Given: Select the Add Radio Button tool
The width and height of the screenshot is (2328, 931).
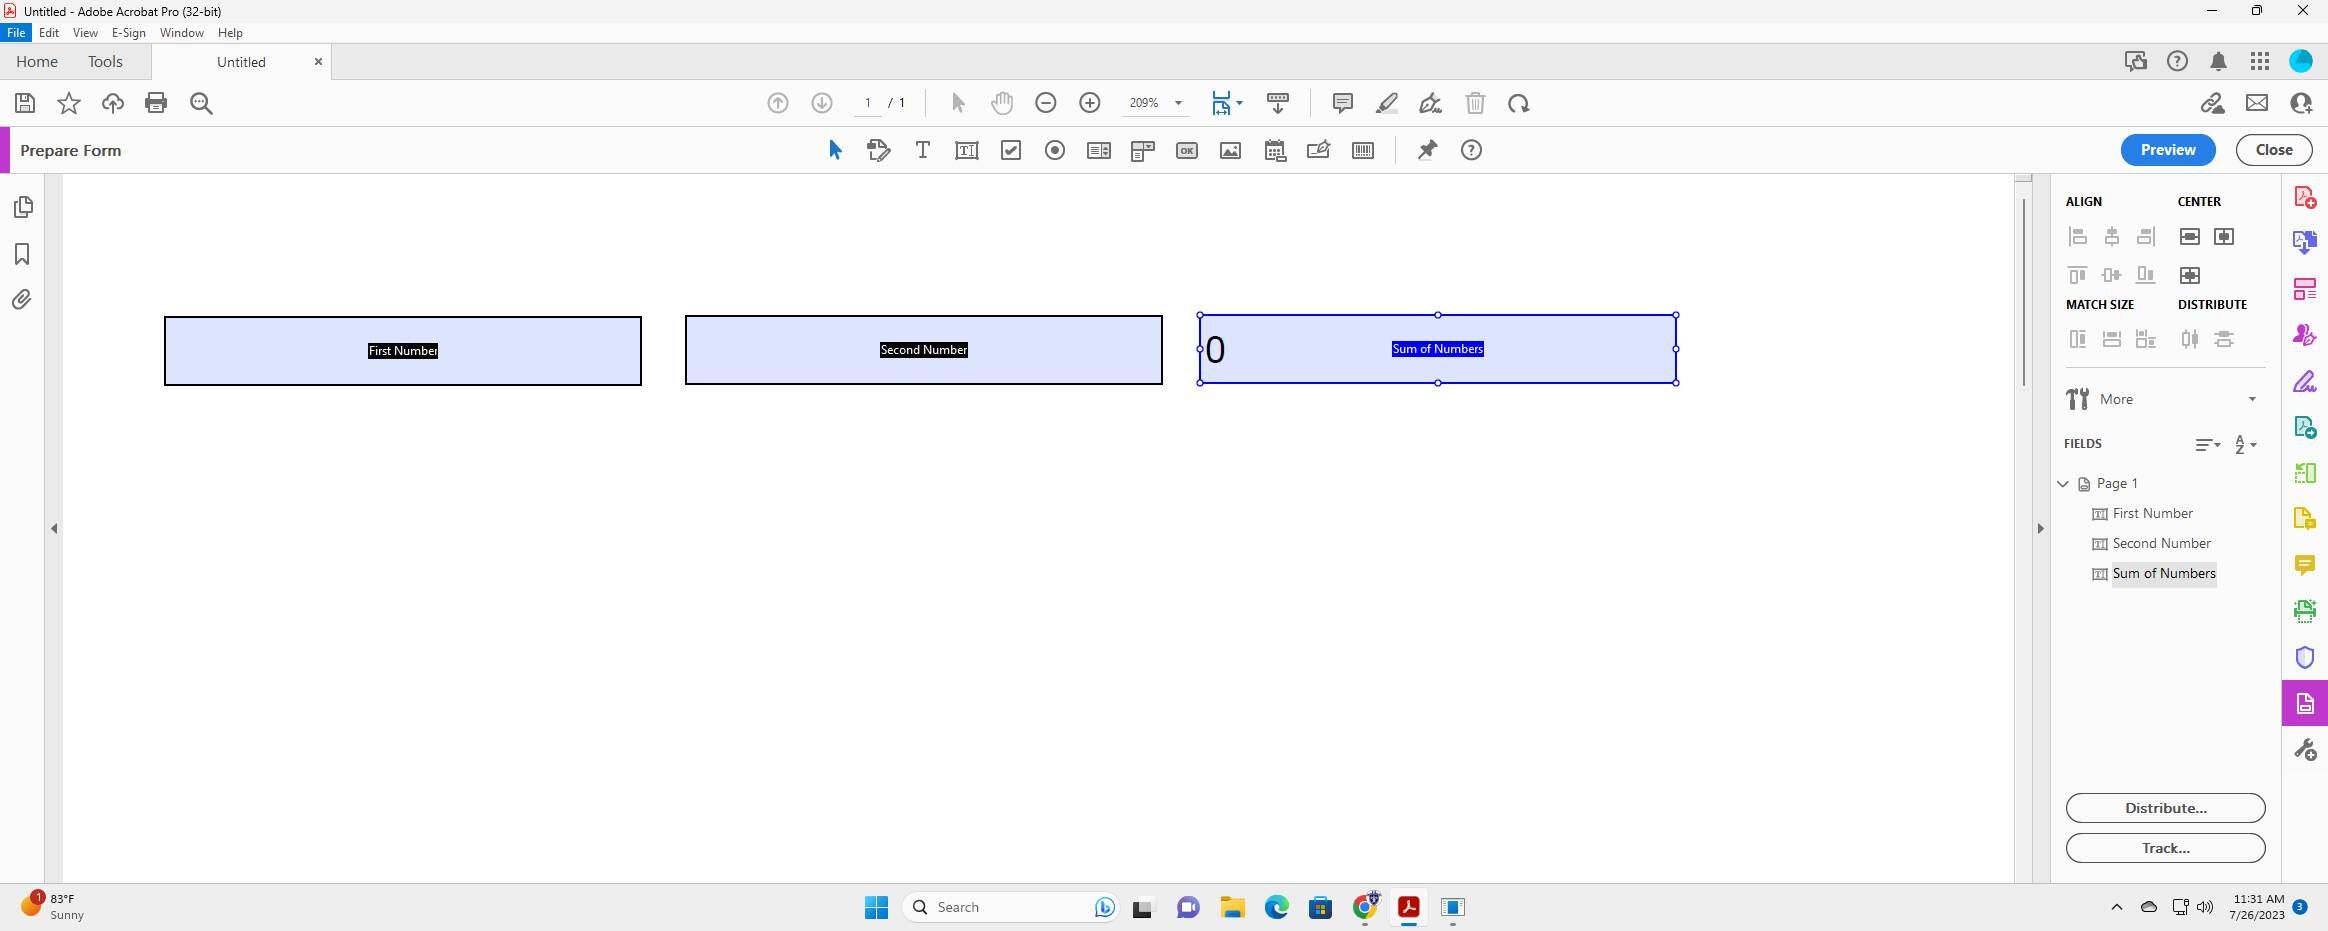Looking at the screenshot, I should [1055, 150].
